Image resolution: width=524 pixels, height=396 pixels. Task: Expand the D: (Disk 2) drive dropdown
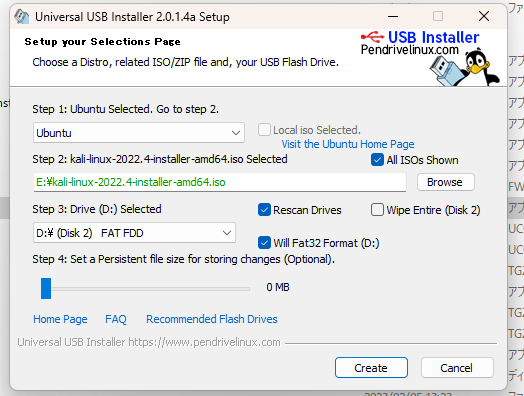(x=134, y=233)
